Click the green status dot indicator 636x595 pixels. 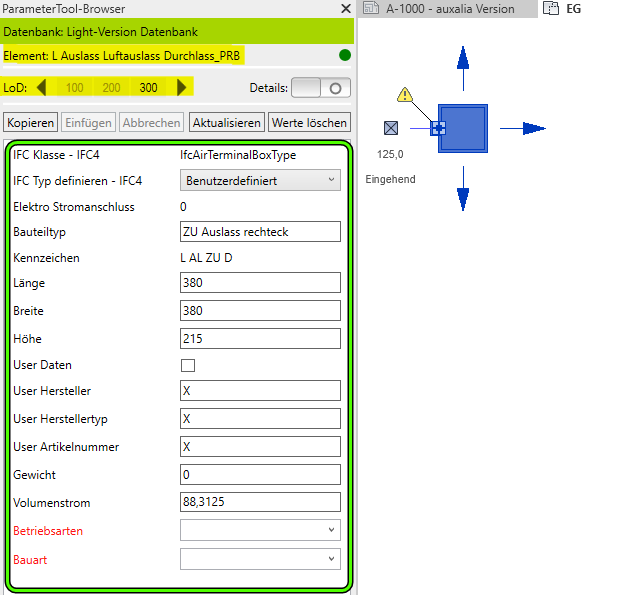(345, 55)
